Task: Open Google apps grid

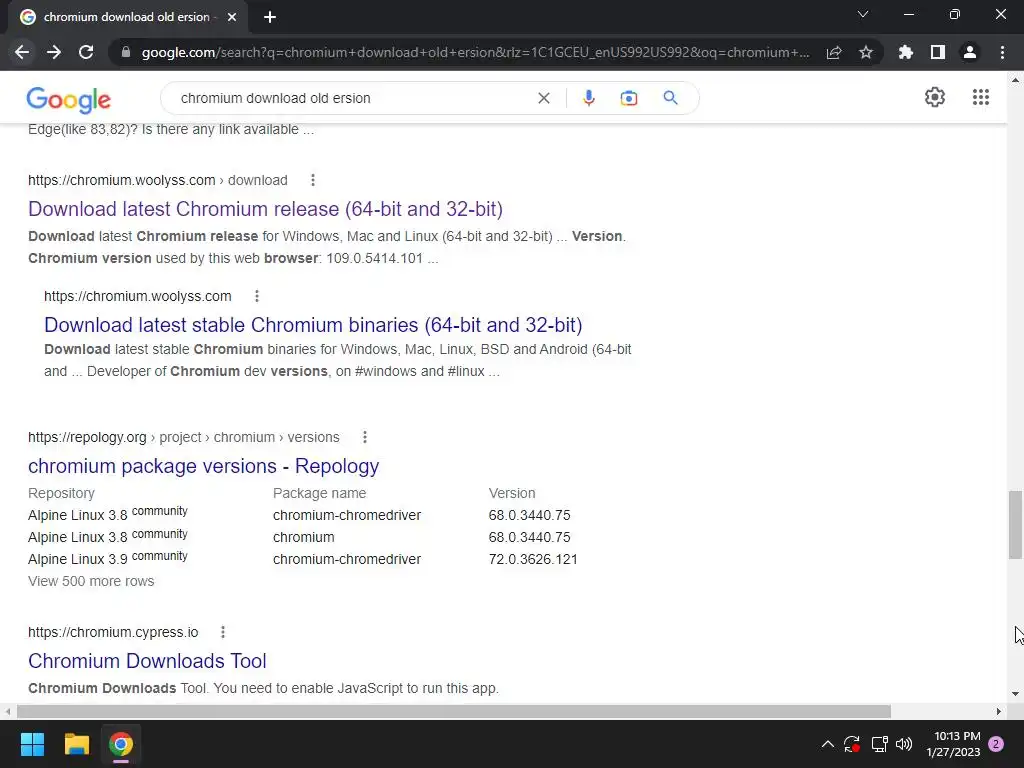Action: click(x=980, y=97)
